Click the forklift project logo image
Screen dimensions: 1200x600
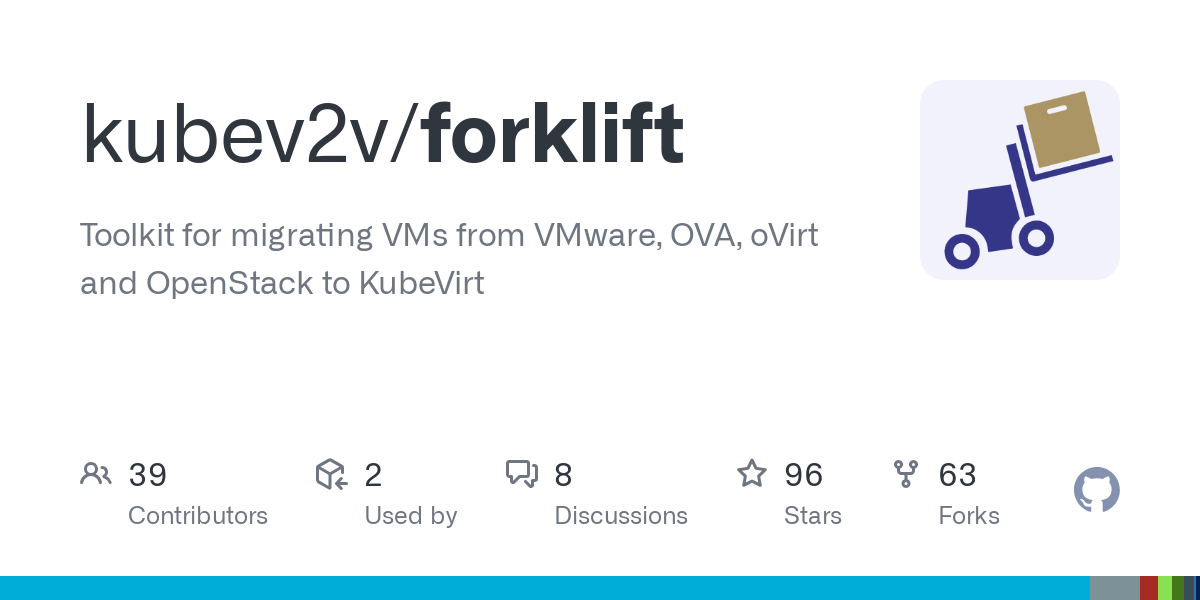tap(1020, 180)
